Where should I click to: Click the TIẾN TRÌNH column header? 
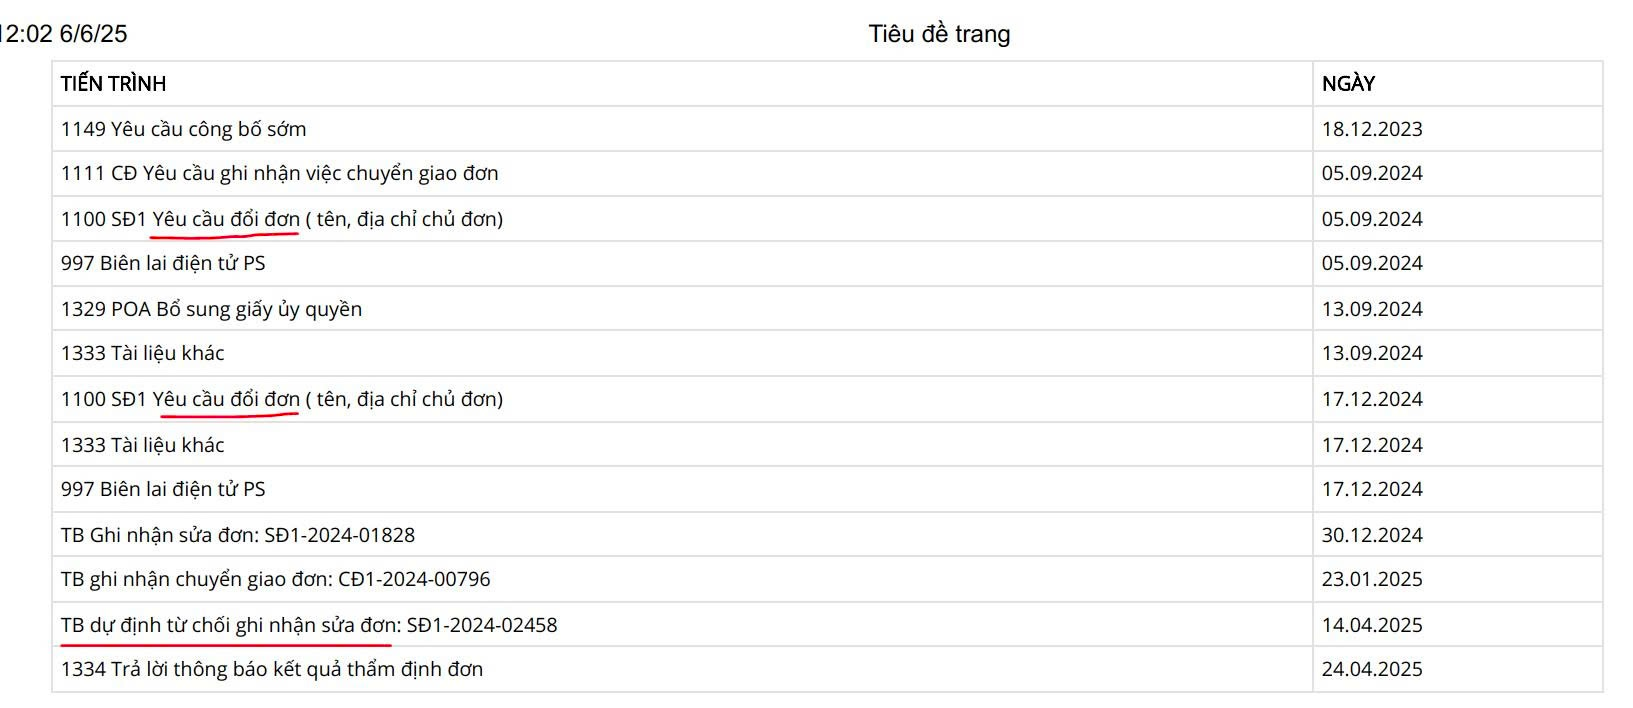[x=113, y=84]
